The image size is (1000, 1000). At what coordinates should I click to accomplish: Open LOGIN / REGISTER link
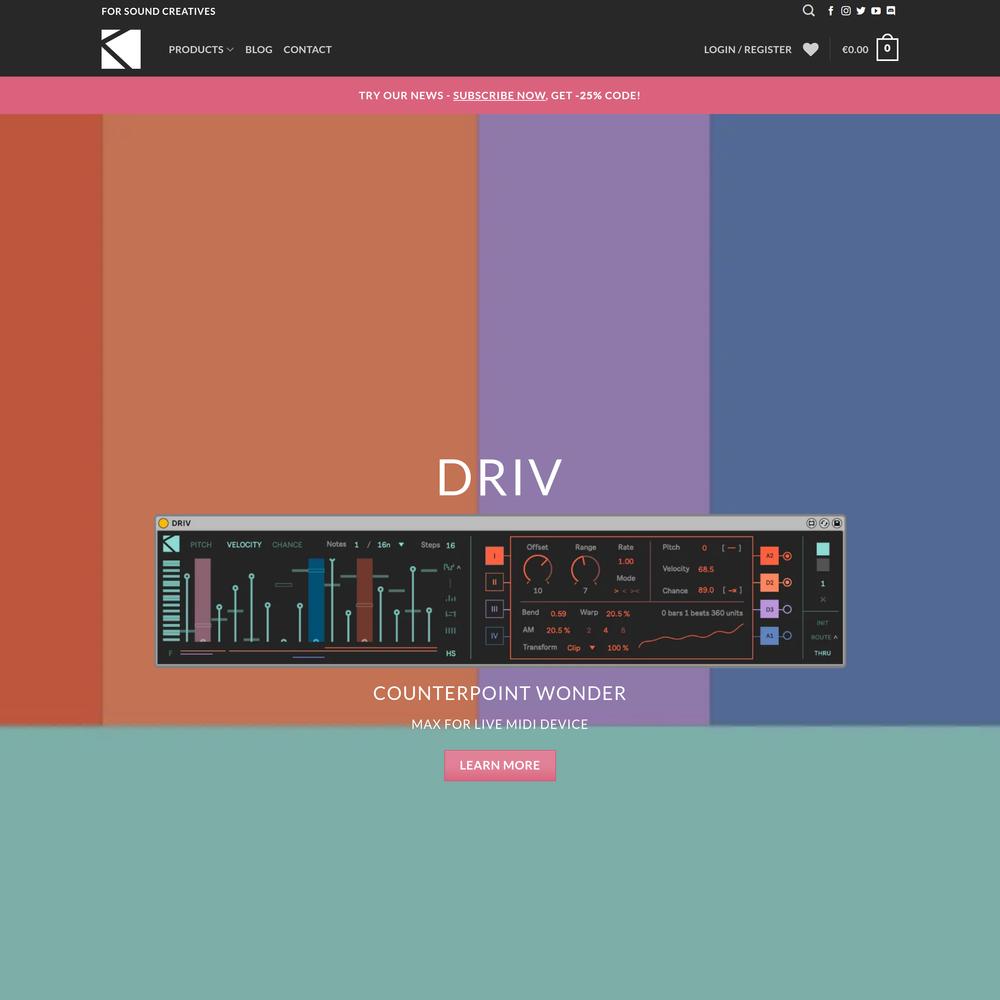(747, 49)
